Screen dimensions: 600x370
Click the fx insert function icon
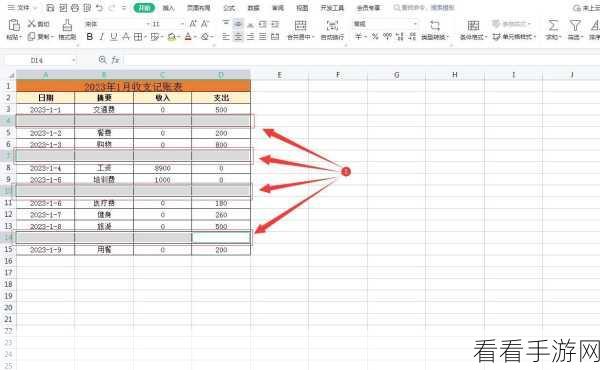pyautogui.click(x=116, y=60)
